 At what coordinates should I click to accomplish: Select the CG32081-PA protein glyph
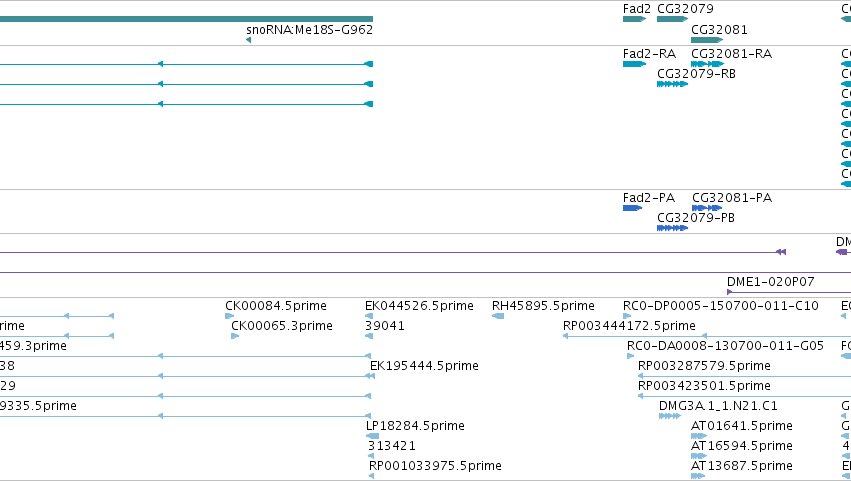click(x=707, y=208)
